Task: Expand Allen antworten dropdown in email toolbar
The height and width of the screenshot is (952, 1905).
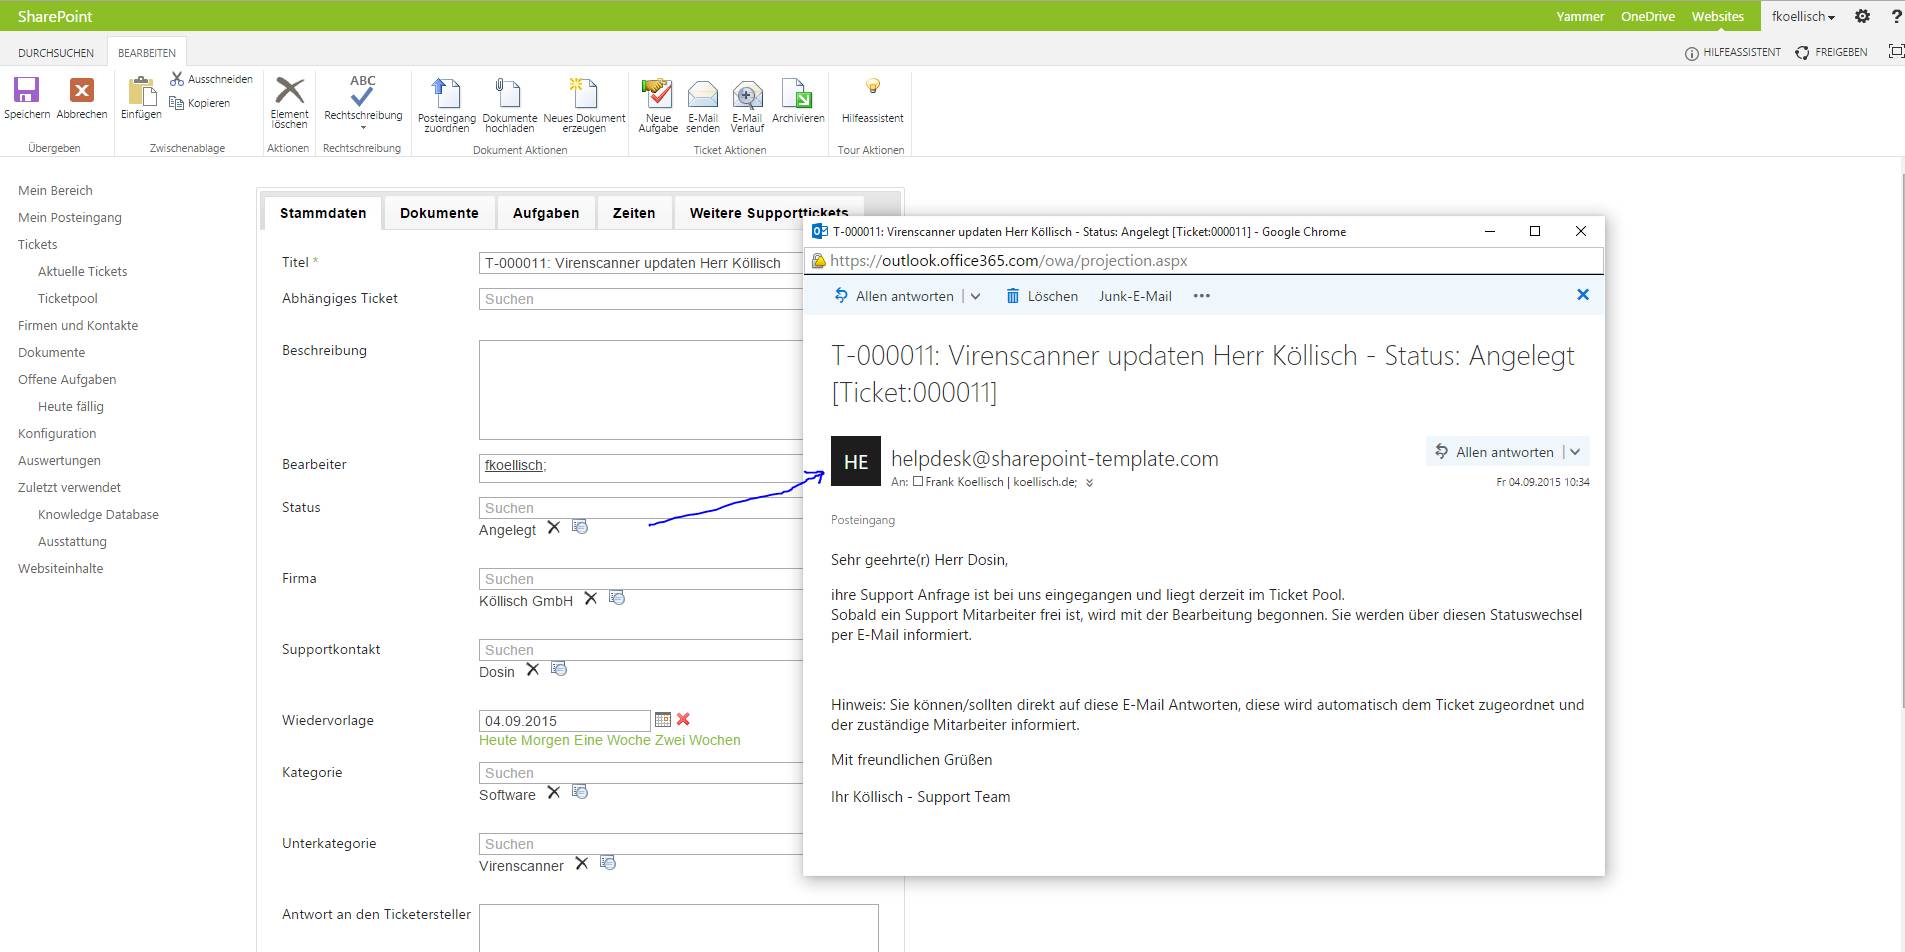Action: 976,296
